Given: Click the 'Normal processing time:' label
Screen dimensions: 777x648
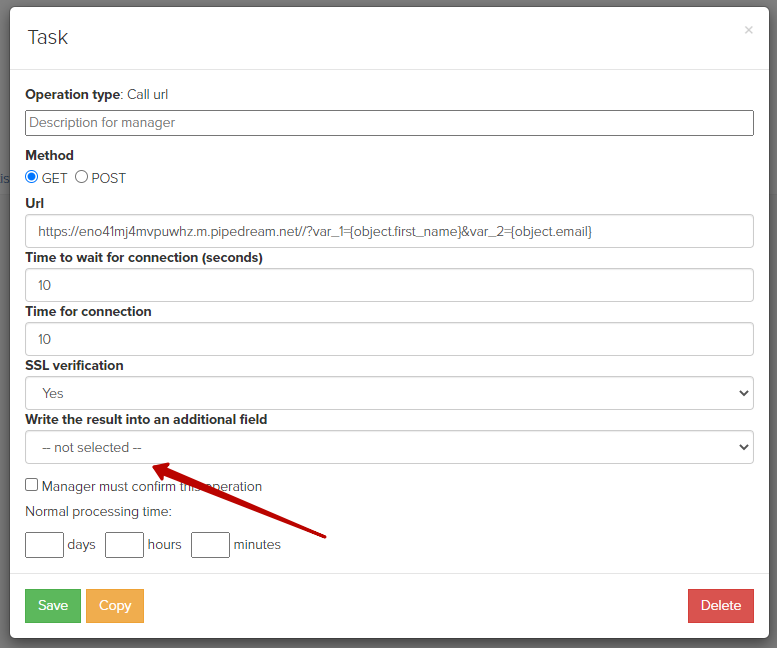Looking at the screenshot, I should 99,511.
